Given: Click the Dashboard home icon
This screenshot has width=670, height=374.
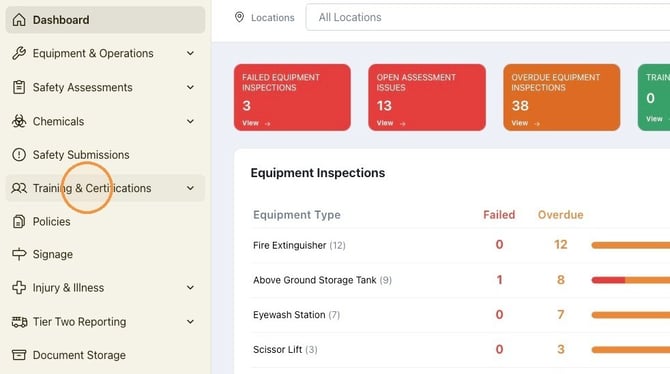Looking at the screenshot, I should (x=19, y=20).
